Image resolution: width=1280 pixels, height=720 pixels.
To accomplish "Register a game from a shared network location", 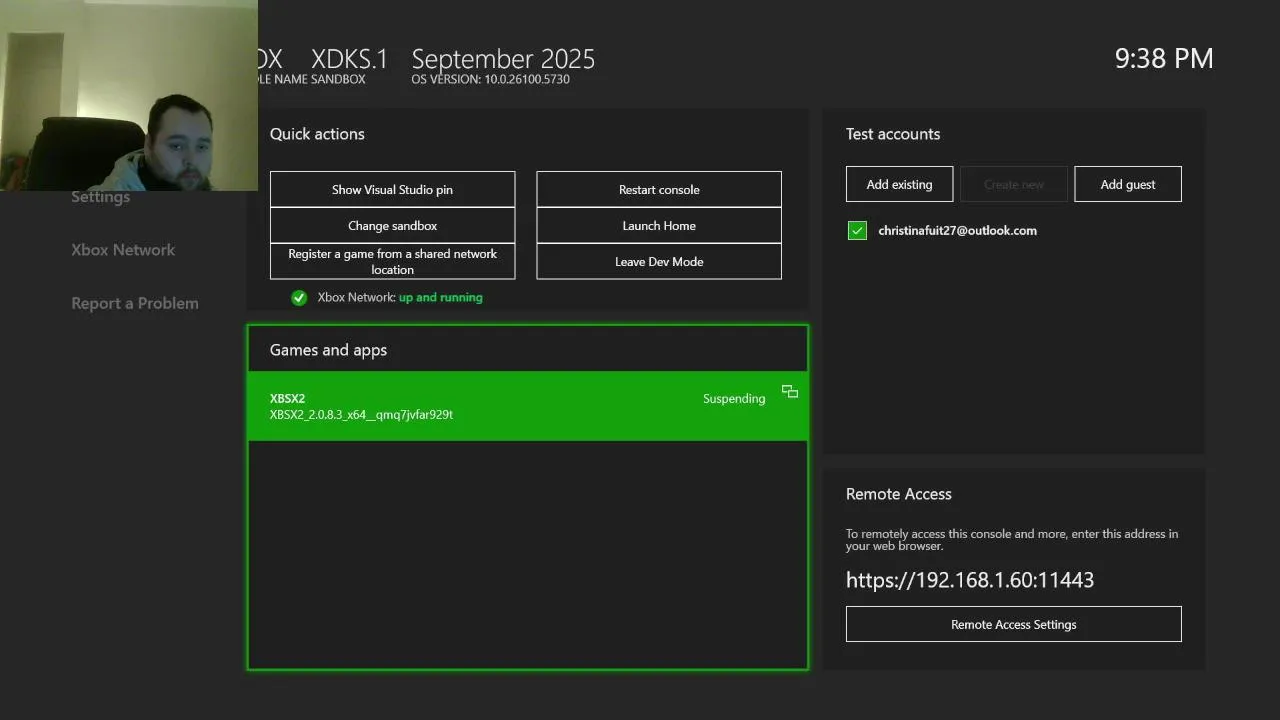I will coord(392,261).
